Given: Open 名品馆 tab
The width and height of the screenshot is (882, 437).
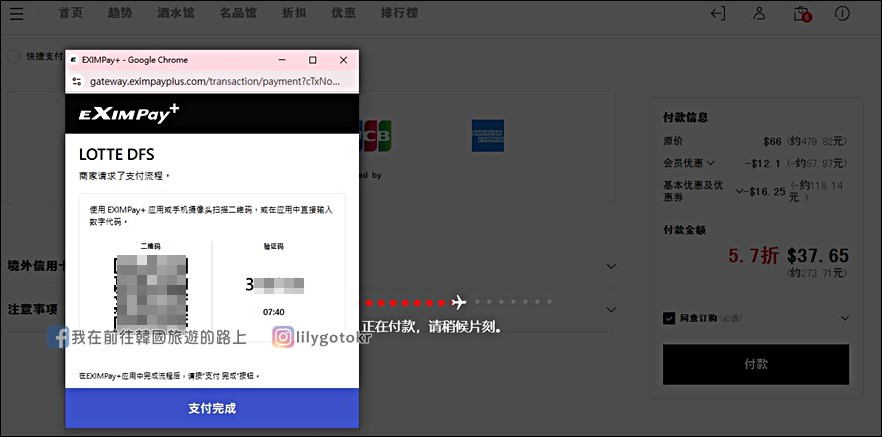Looking at the screenshot, I should pyautogui.click(x=238, y=13).
